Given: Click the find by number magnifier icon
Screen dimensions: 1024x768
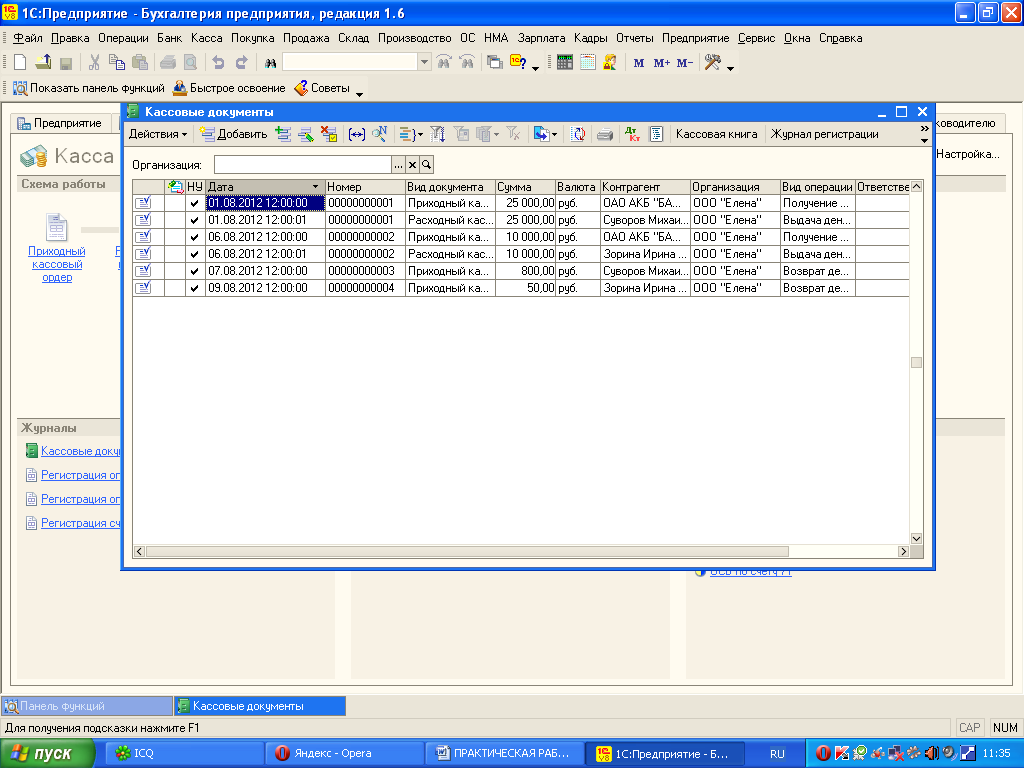Looking at the screenshot, I should pos(379,134).
